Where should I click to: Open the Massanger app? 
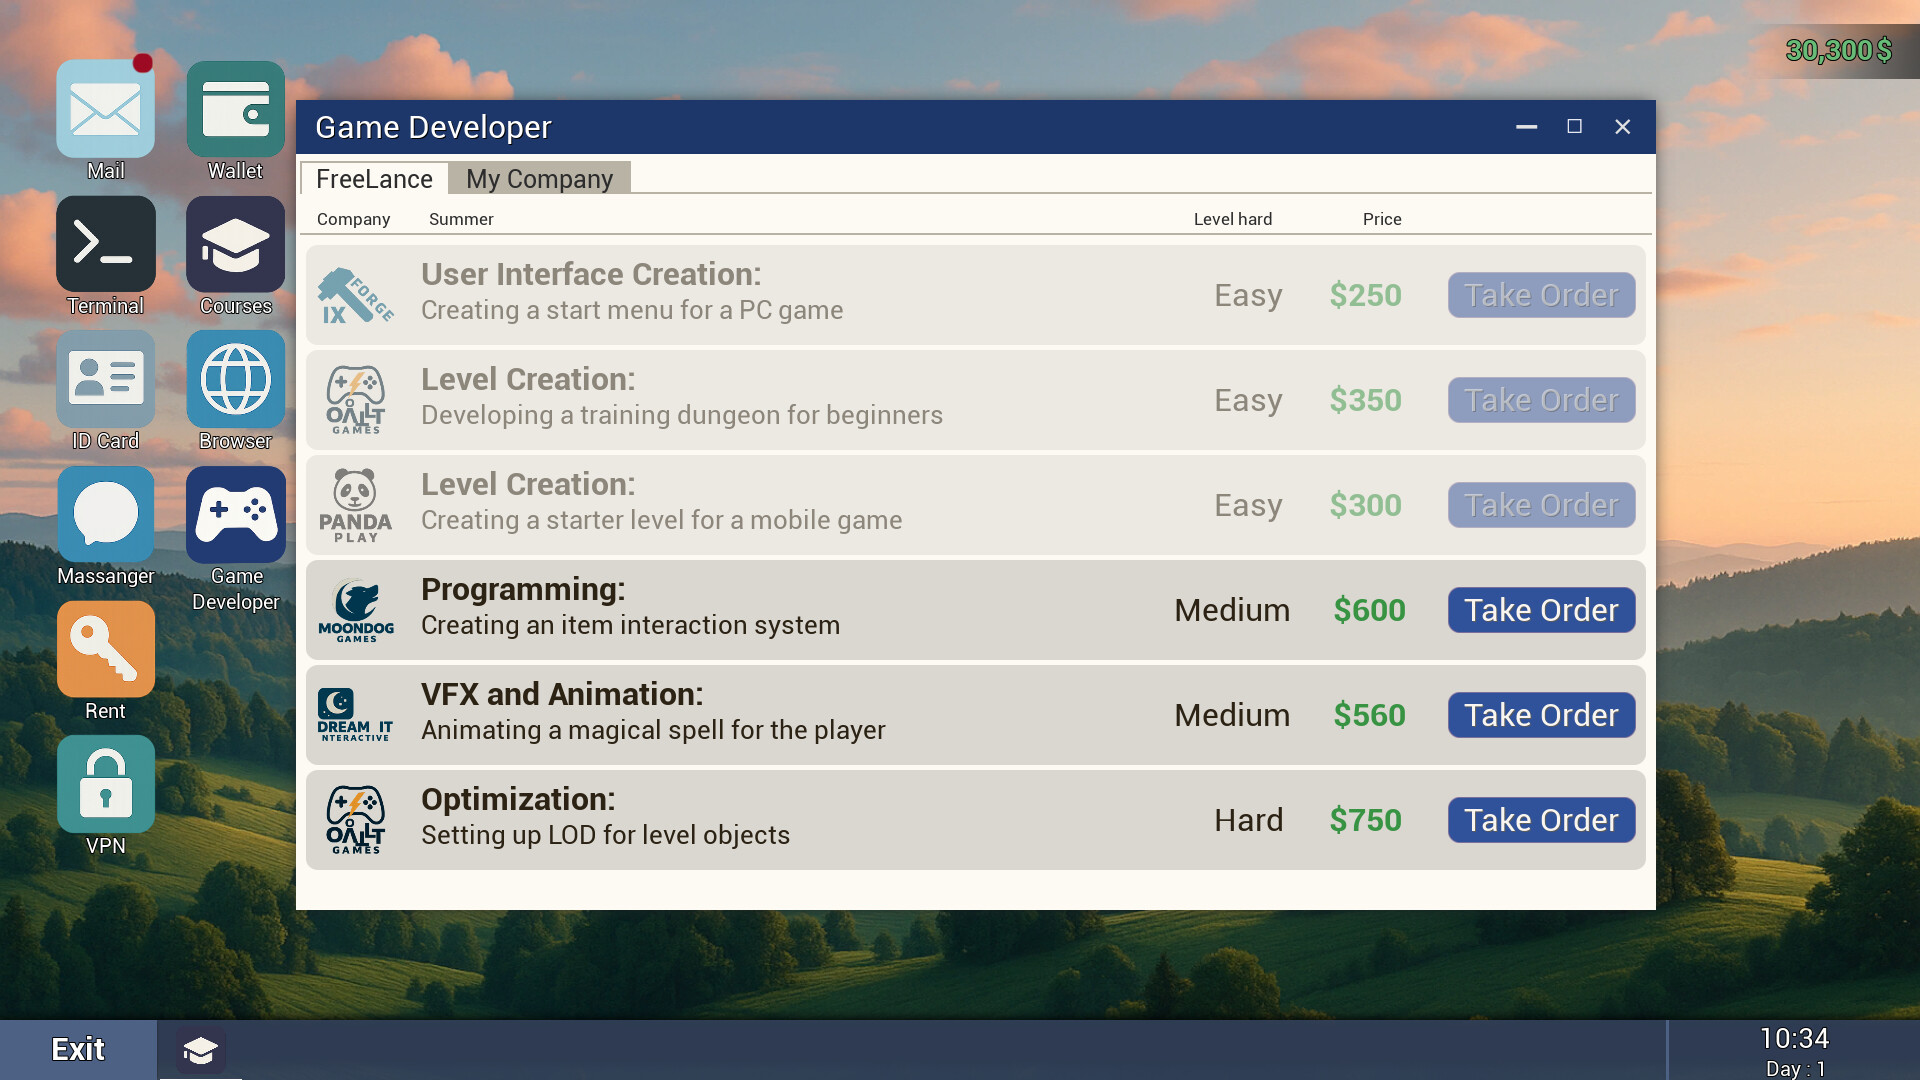[105, 514]
